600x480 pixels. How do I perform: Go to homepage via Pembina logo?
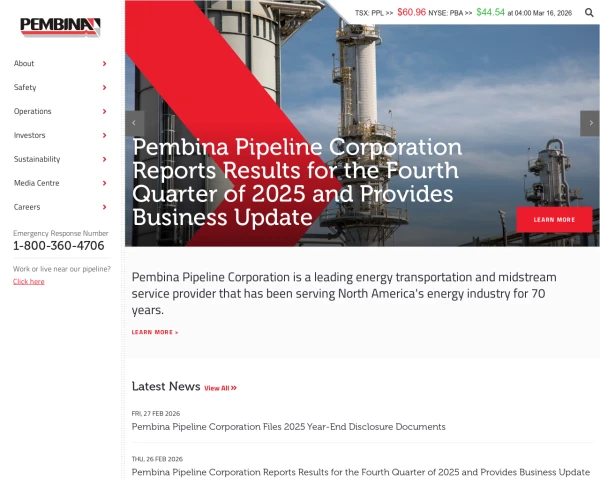point(60,27)
